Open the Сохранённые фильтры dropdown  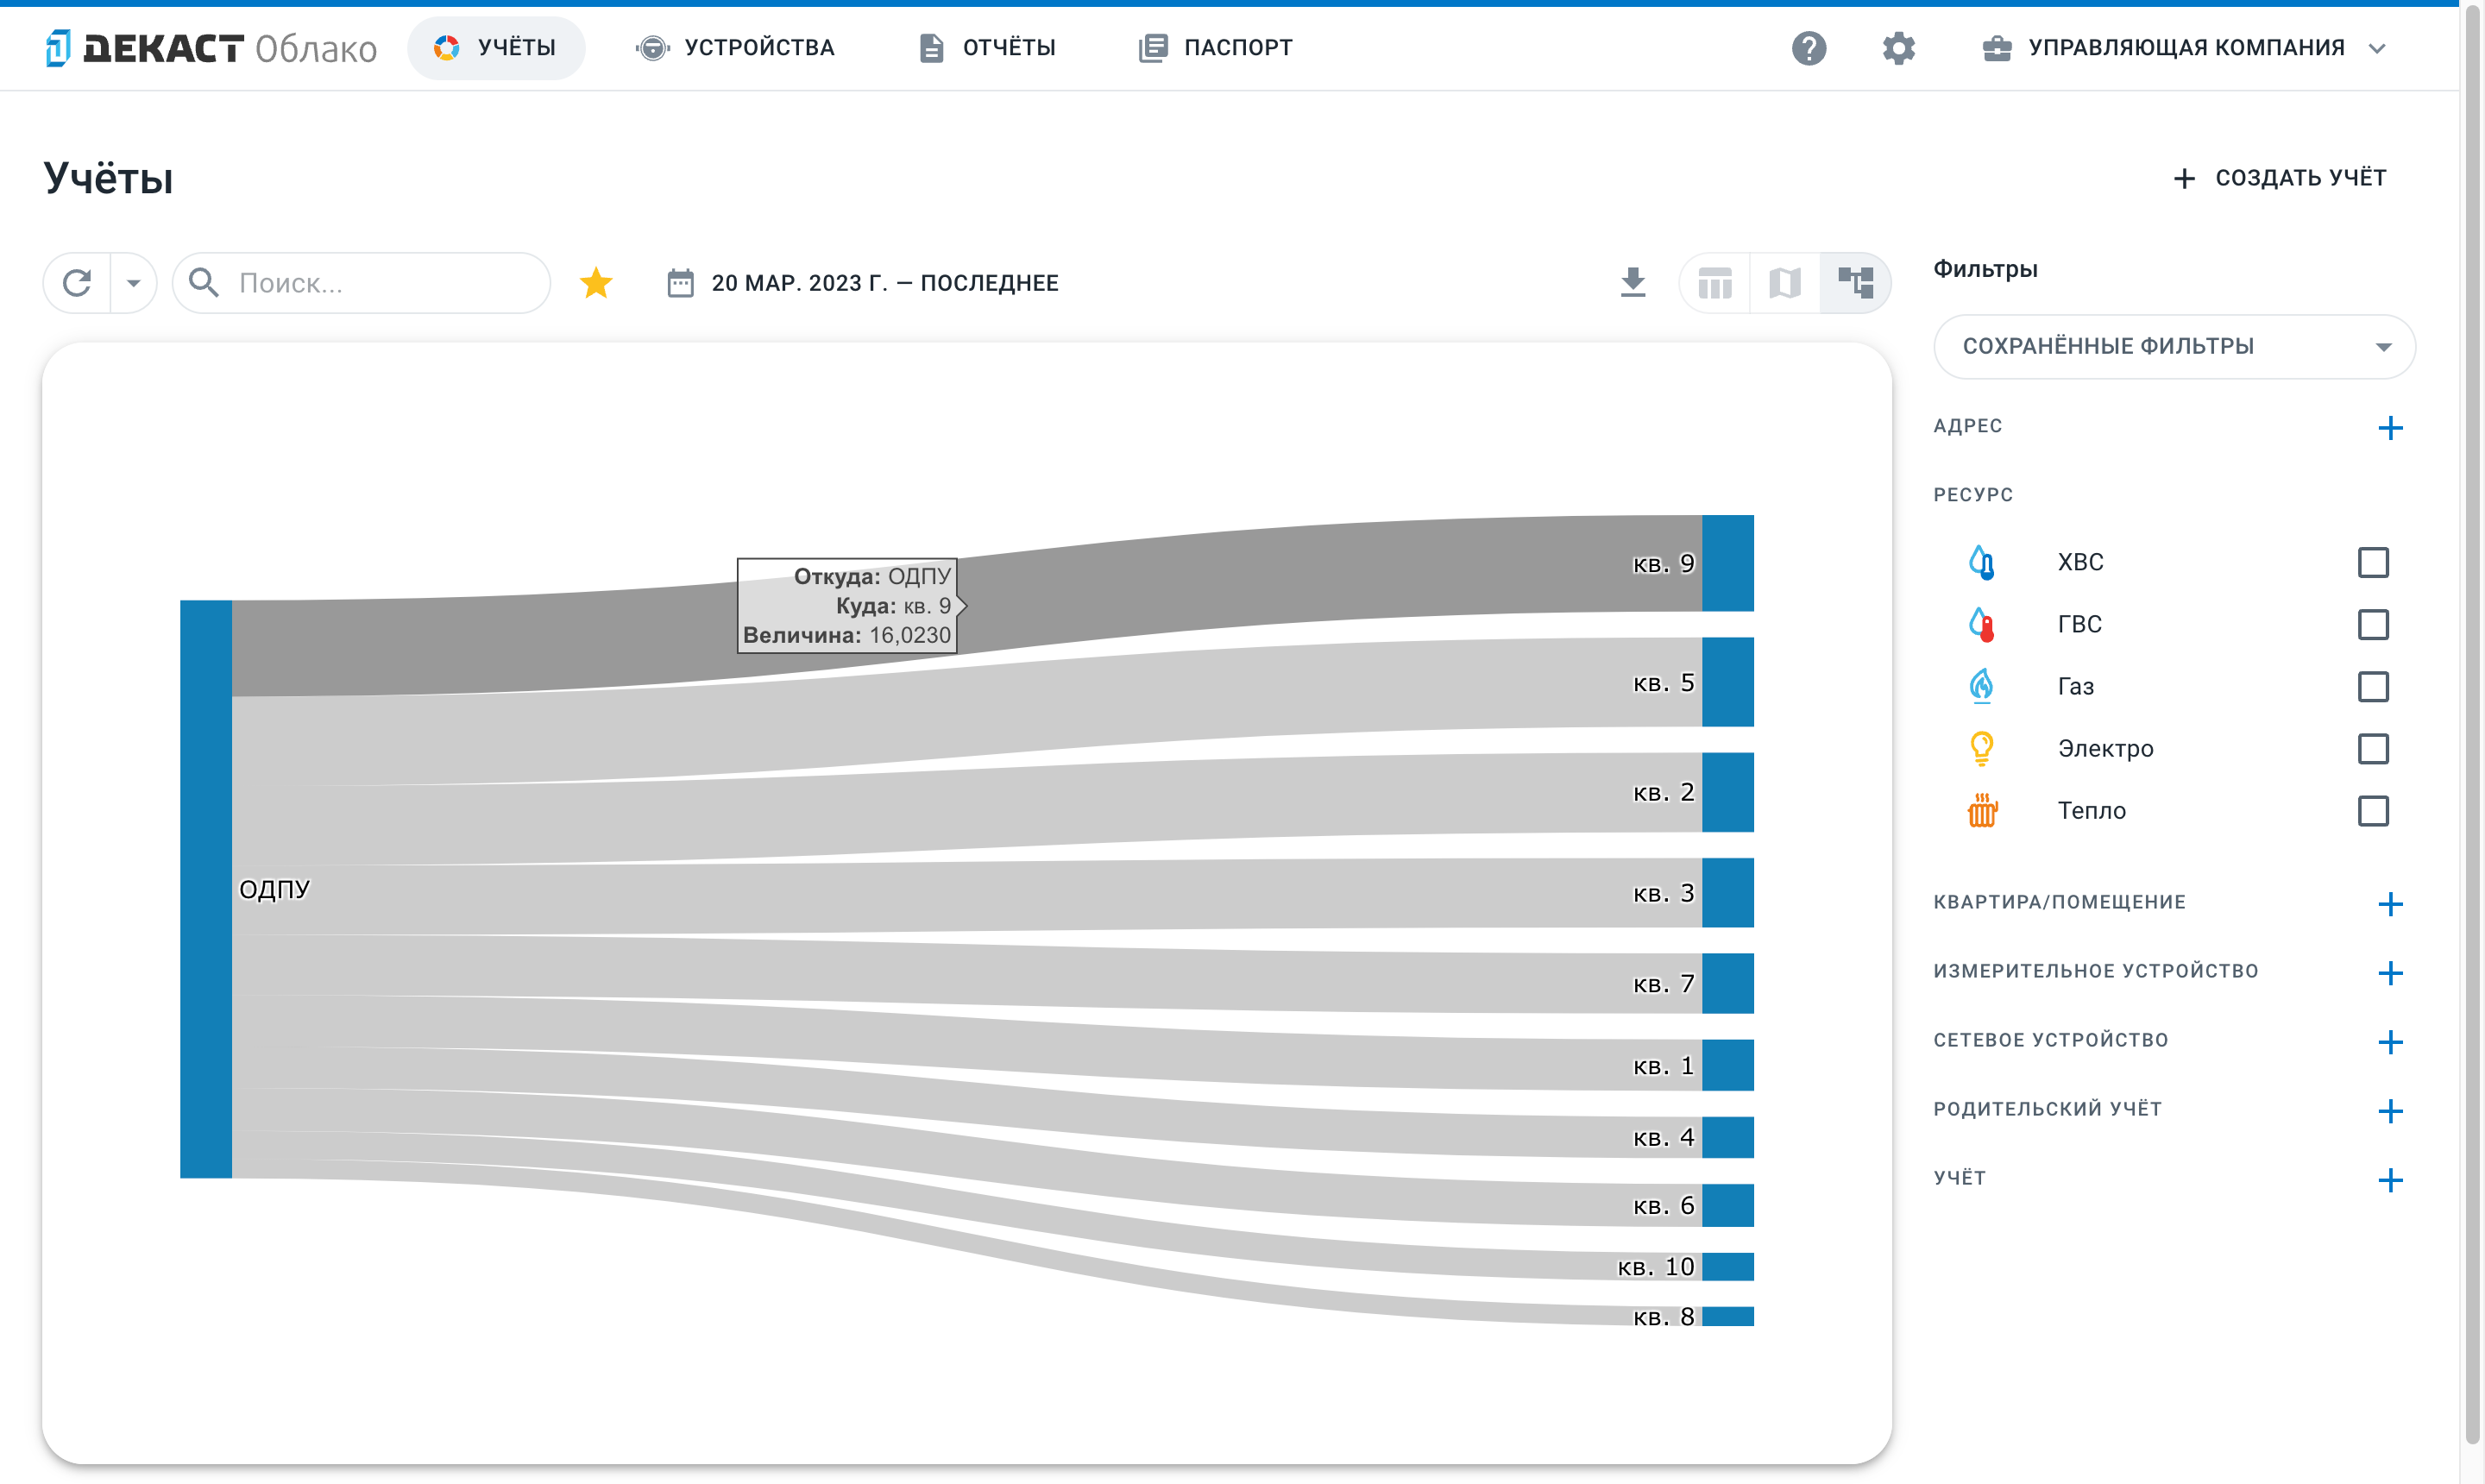pos(2174,346)
